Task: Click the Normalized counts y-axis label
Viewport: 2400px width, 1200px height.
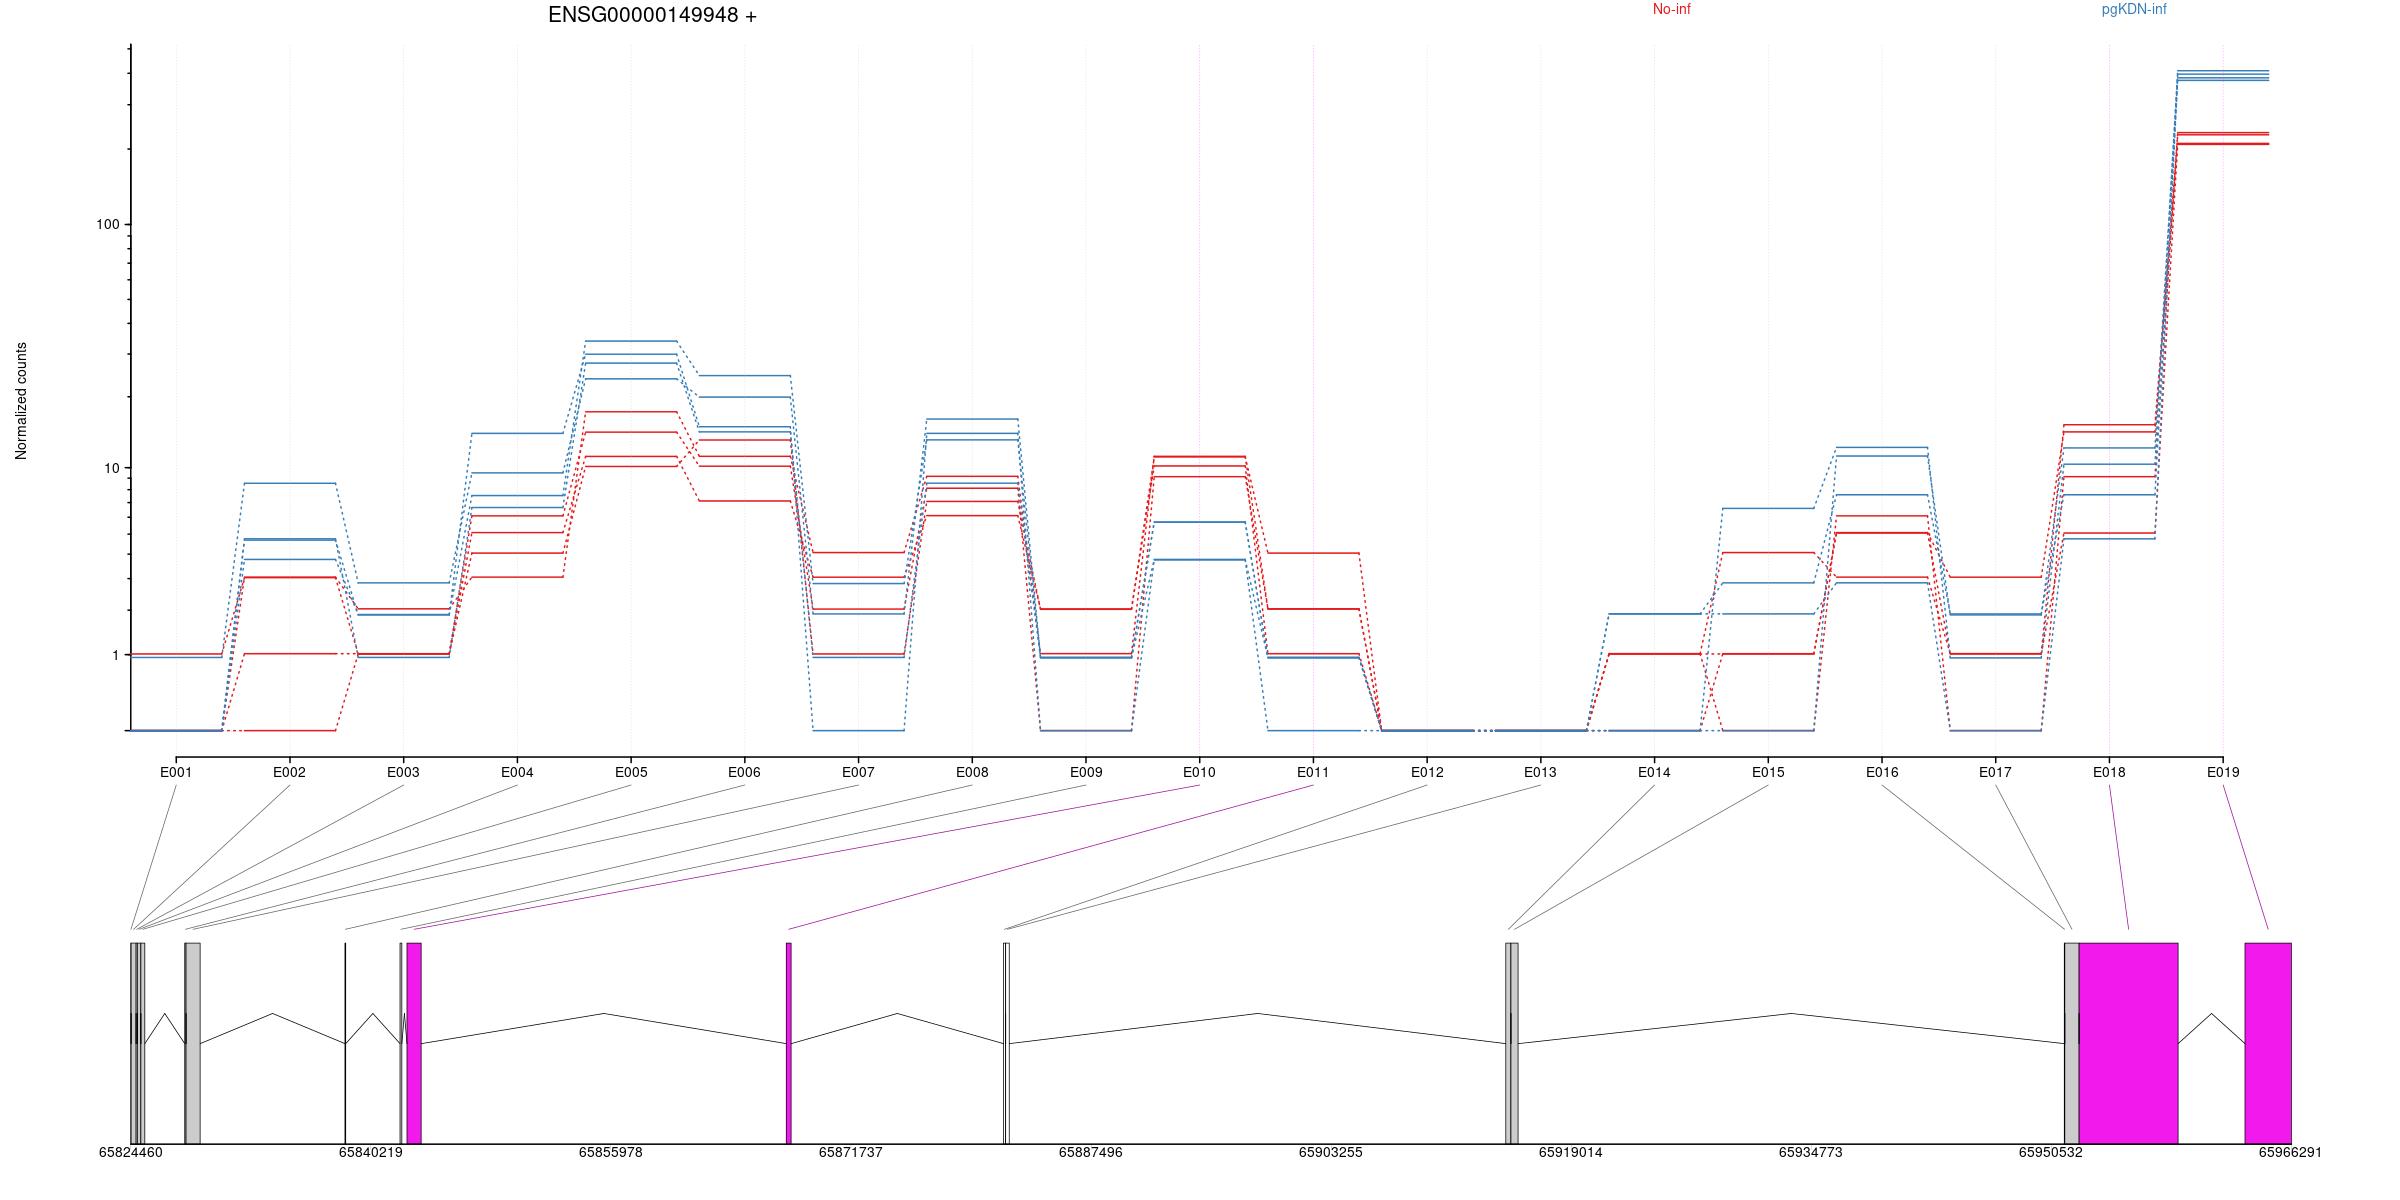Action: click(x=21, y=401)
